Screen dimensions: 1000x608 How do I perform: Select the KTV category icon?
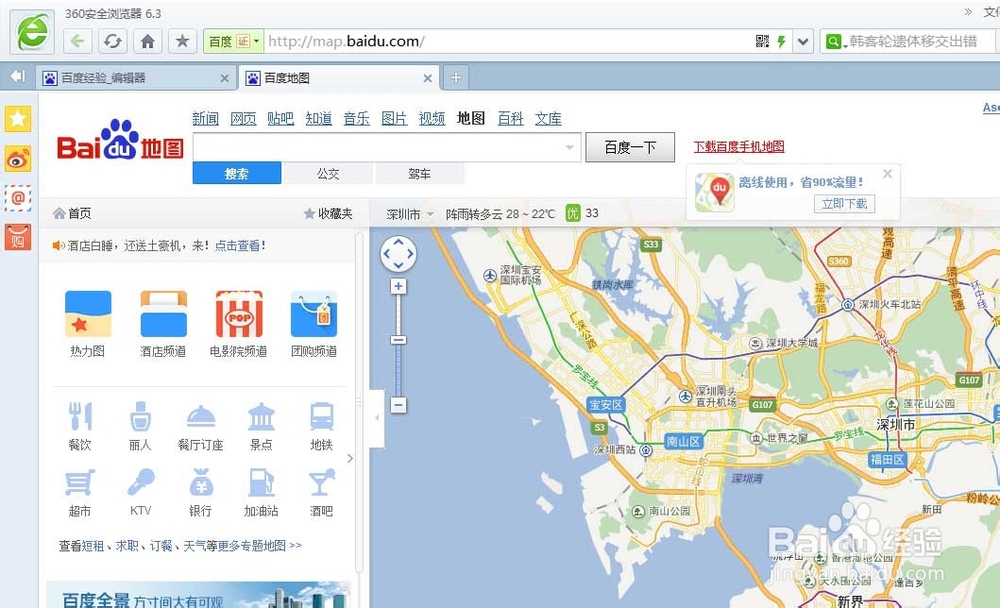point(140,490)
